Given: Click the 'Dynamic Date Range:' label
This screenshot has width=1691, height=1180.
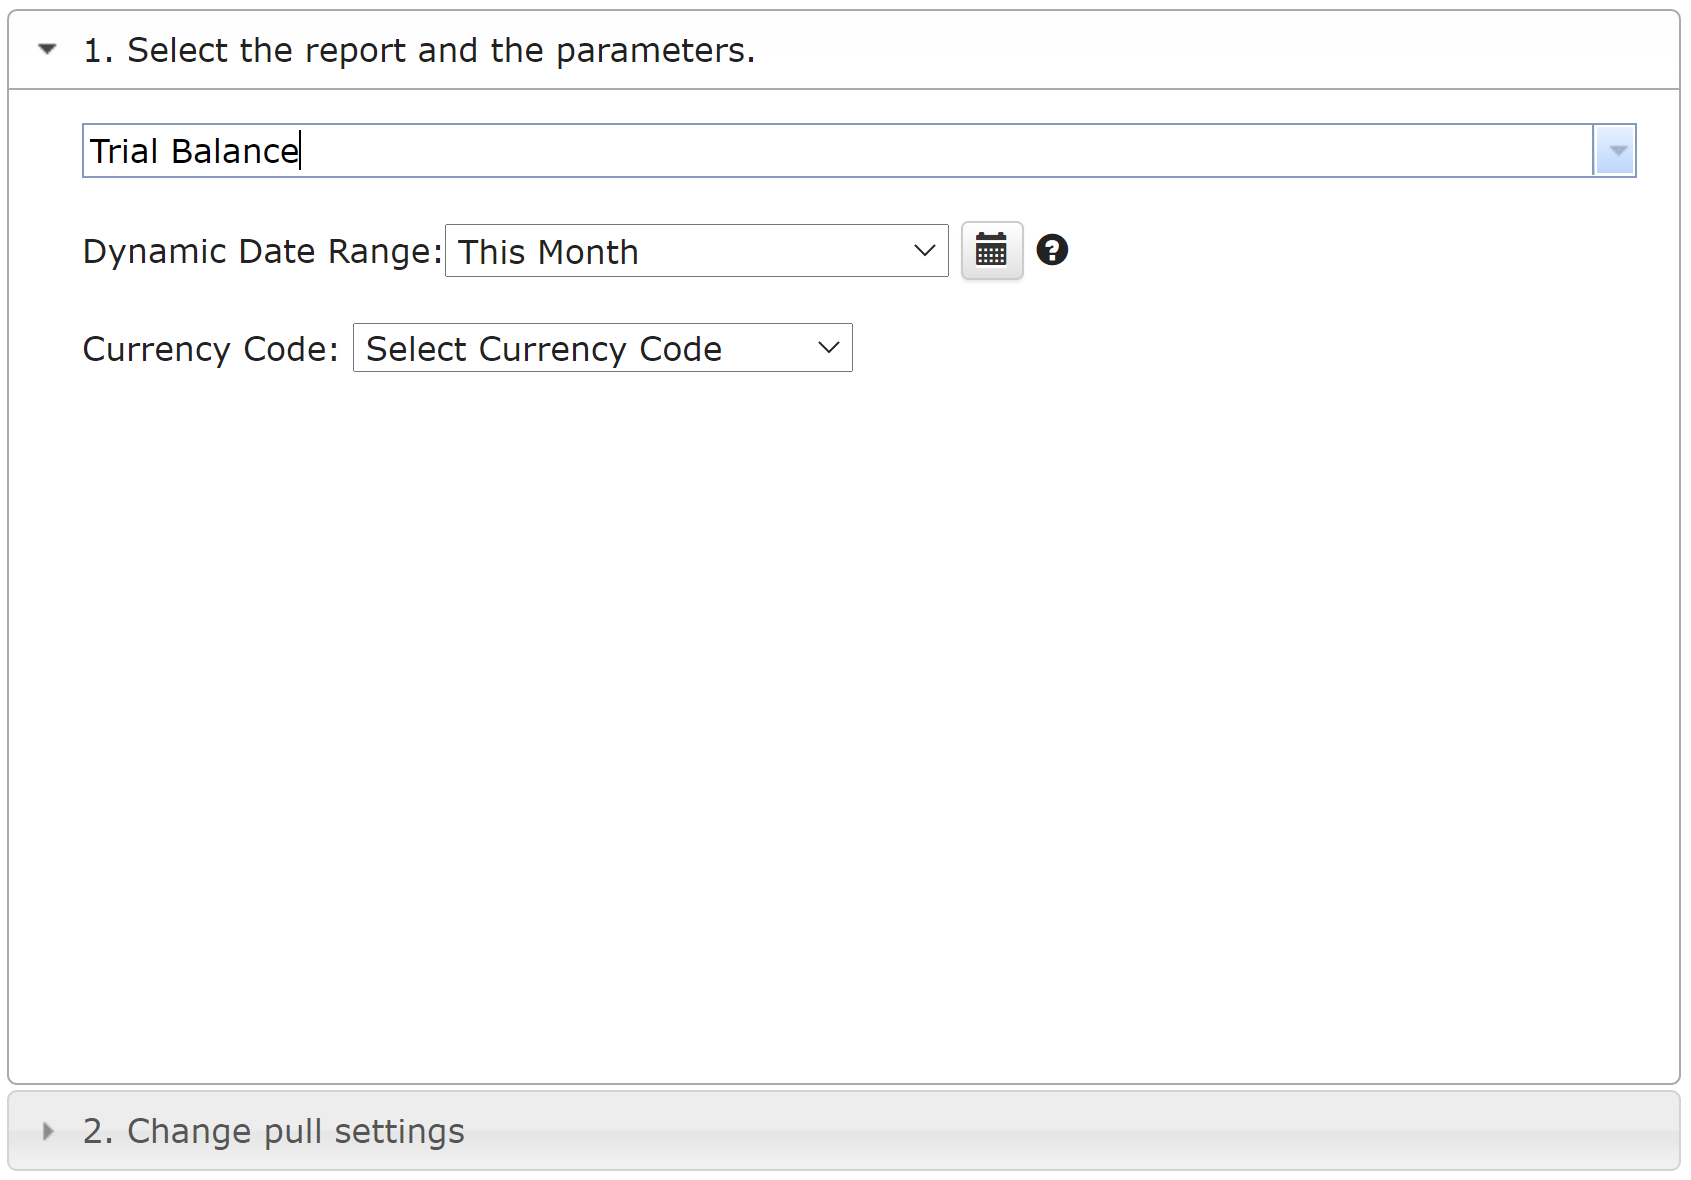Looking at the screenshot, I should [x=263, y=251].
